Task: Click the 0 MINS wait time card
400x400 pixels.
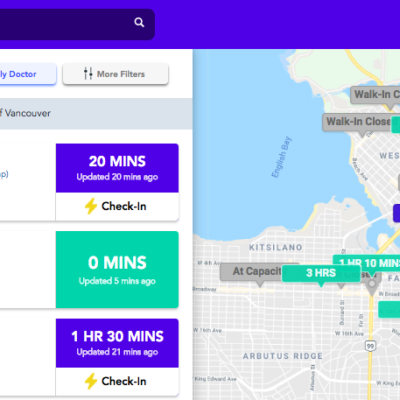Action: point(117,270)
